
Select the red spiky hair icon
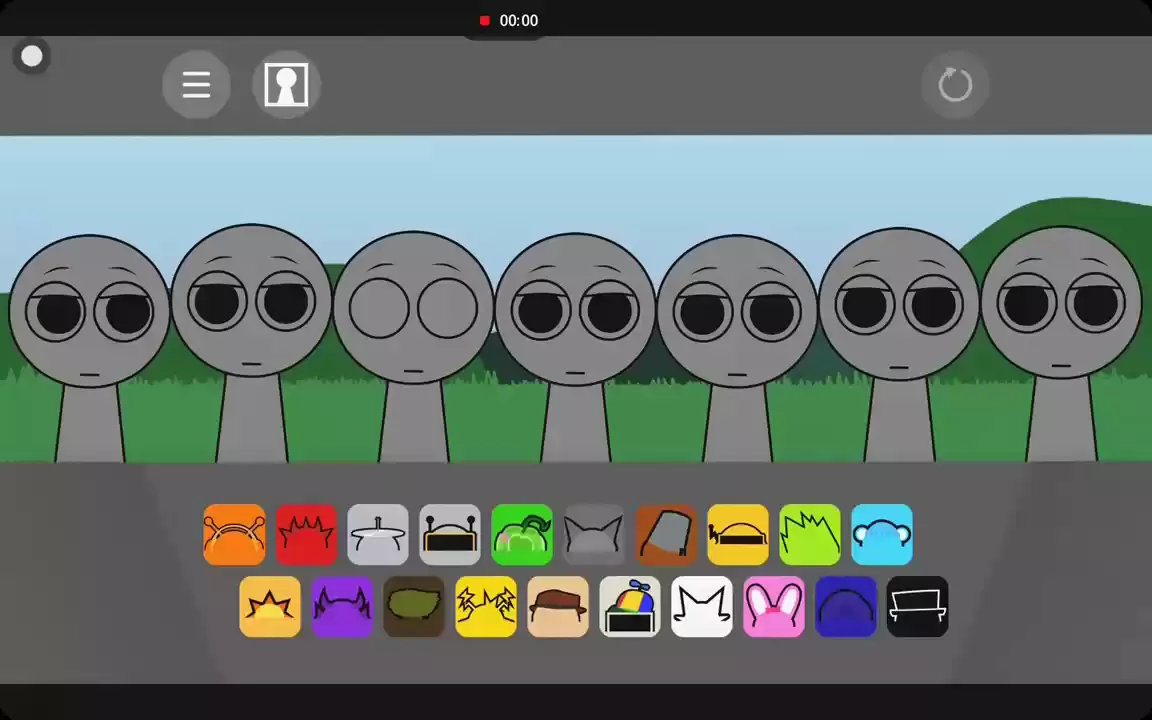[306, 535]
